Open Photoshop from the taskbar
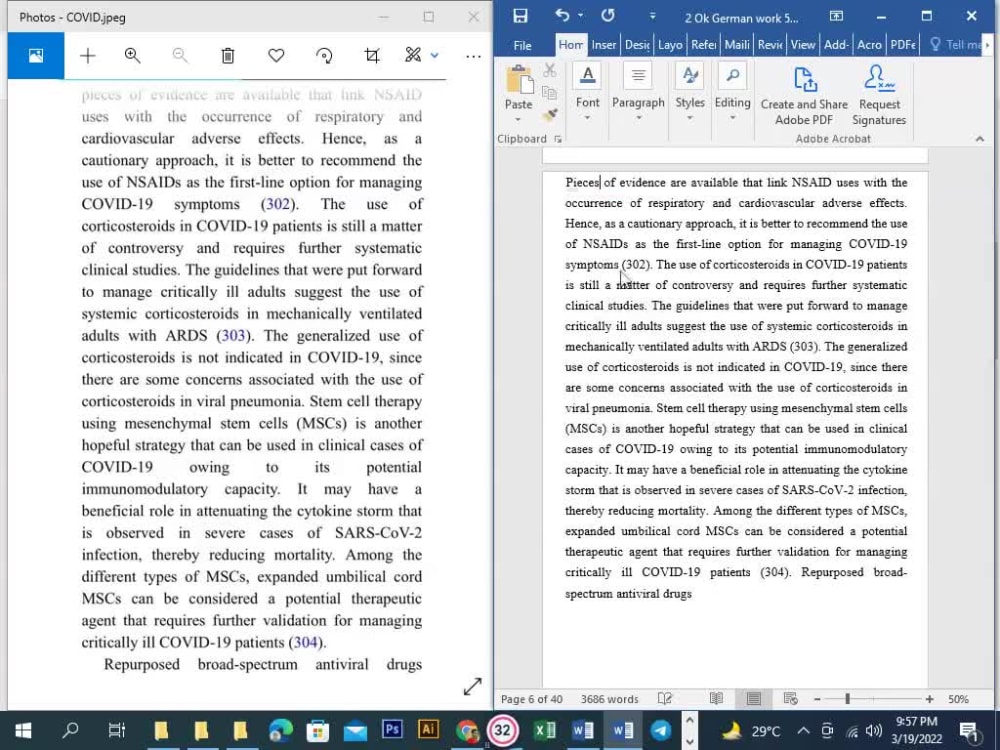1000x750 pixels. coord(392,729)
